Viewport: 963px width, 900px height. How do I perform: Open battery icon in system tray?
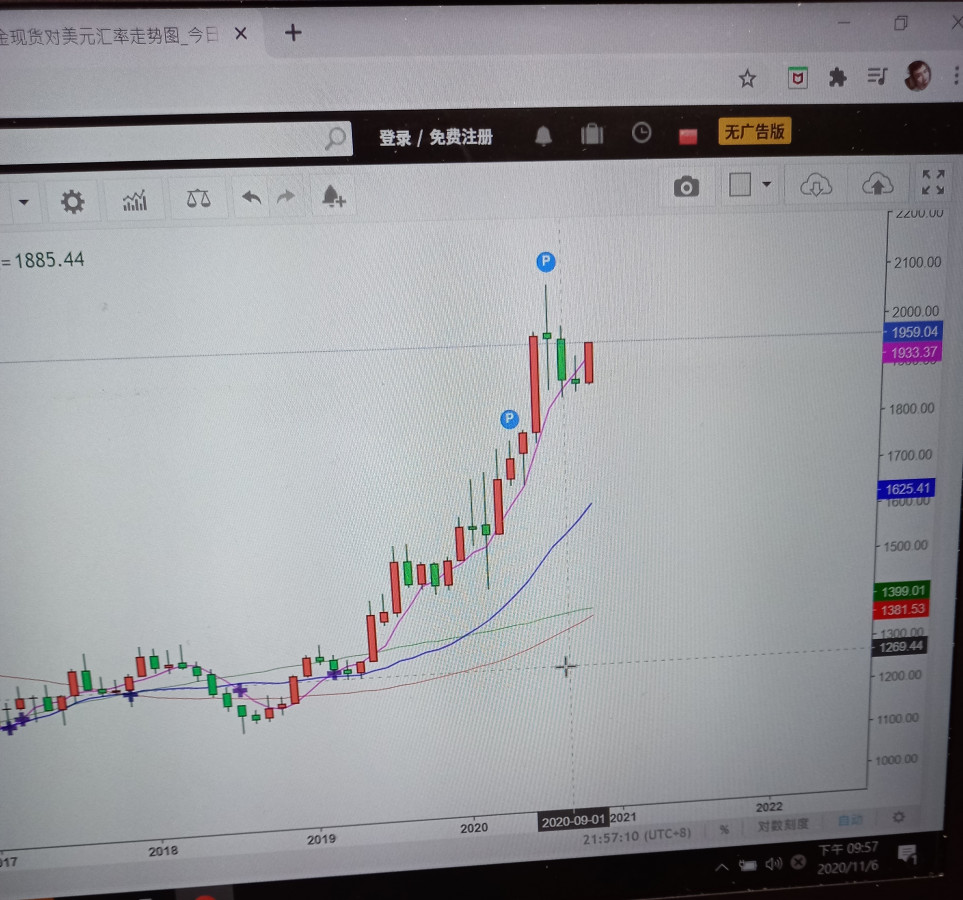(x=748, y=866)
